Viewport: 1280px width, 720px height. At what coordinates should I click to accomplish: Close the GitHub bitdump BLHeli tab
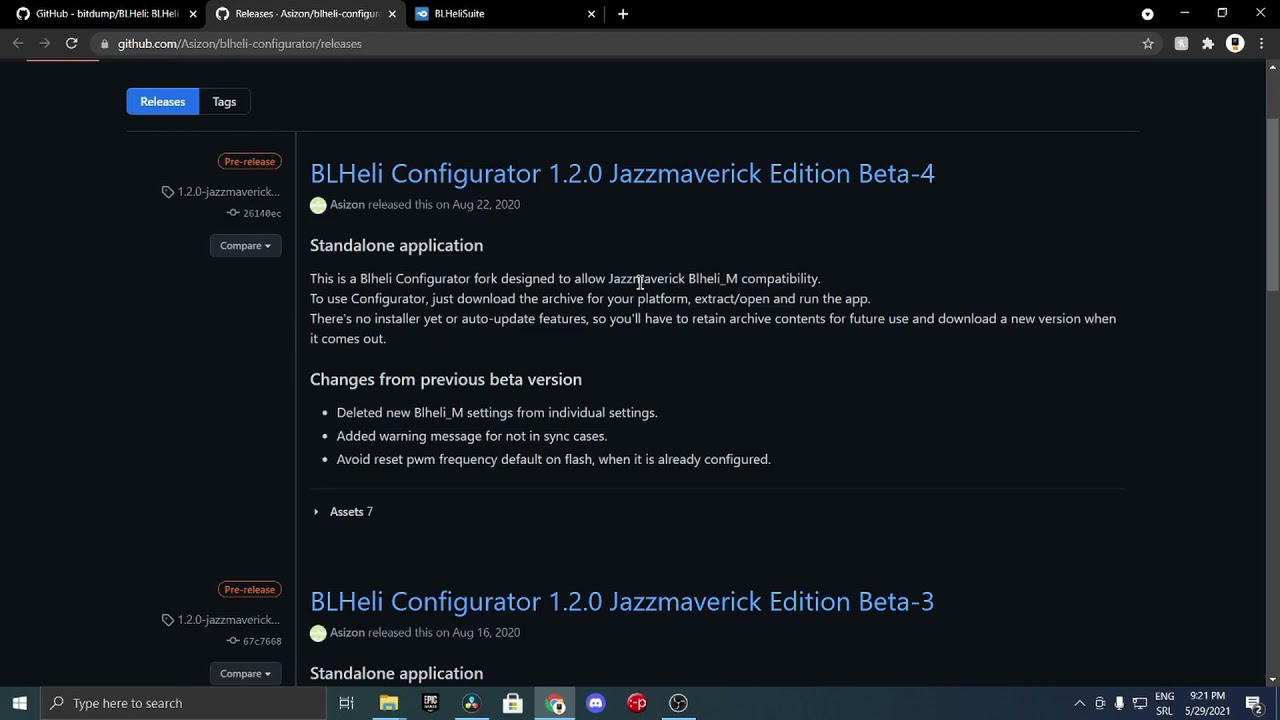pyautogui.click(x=193, y=14)
